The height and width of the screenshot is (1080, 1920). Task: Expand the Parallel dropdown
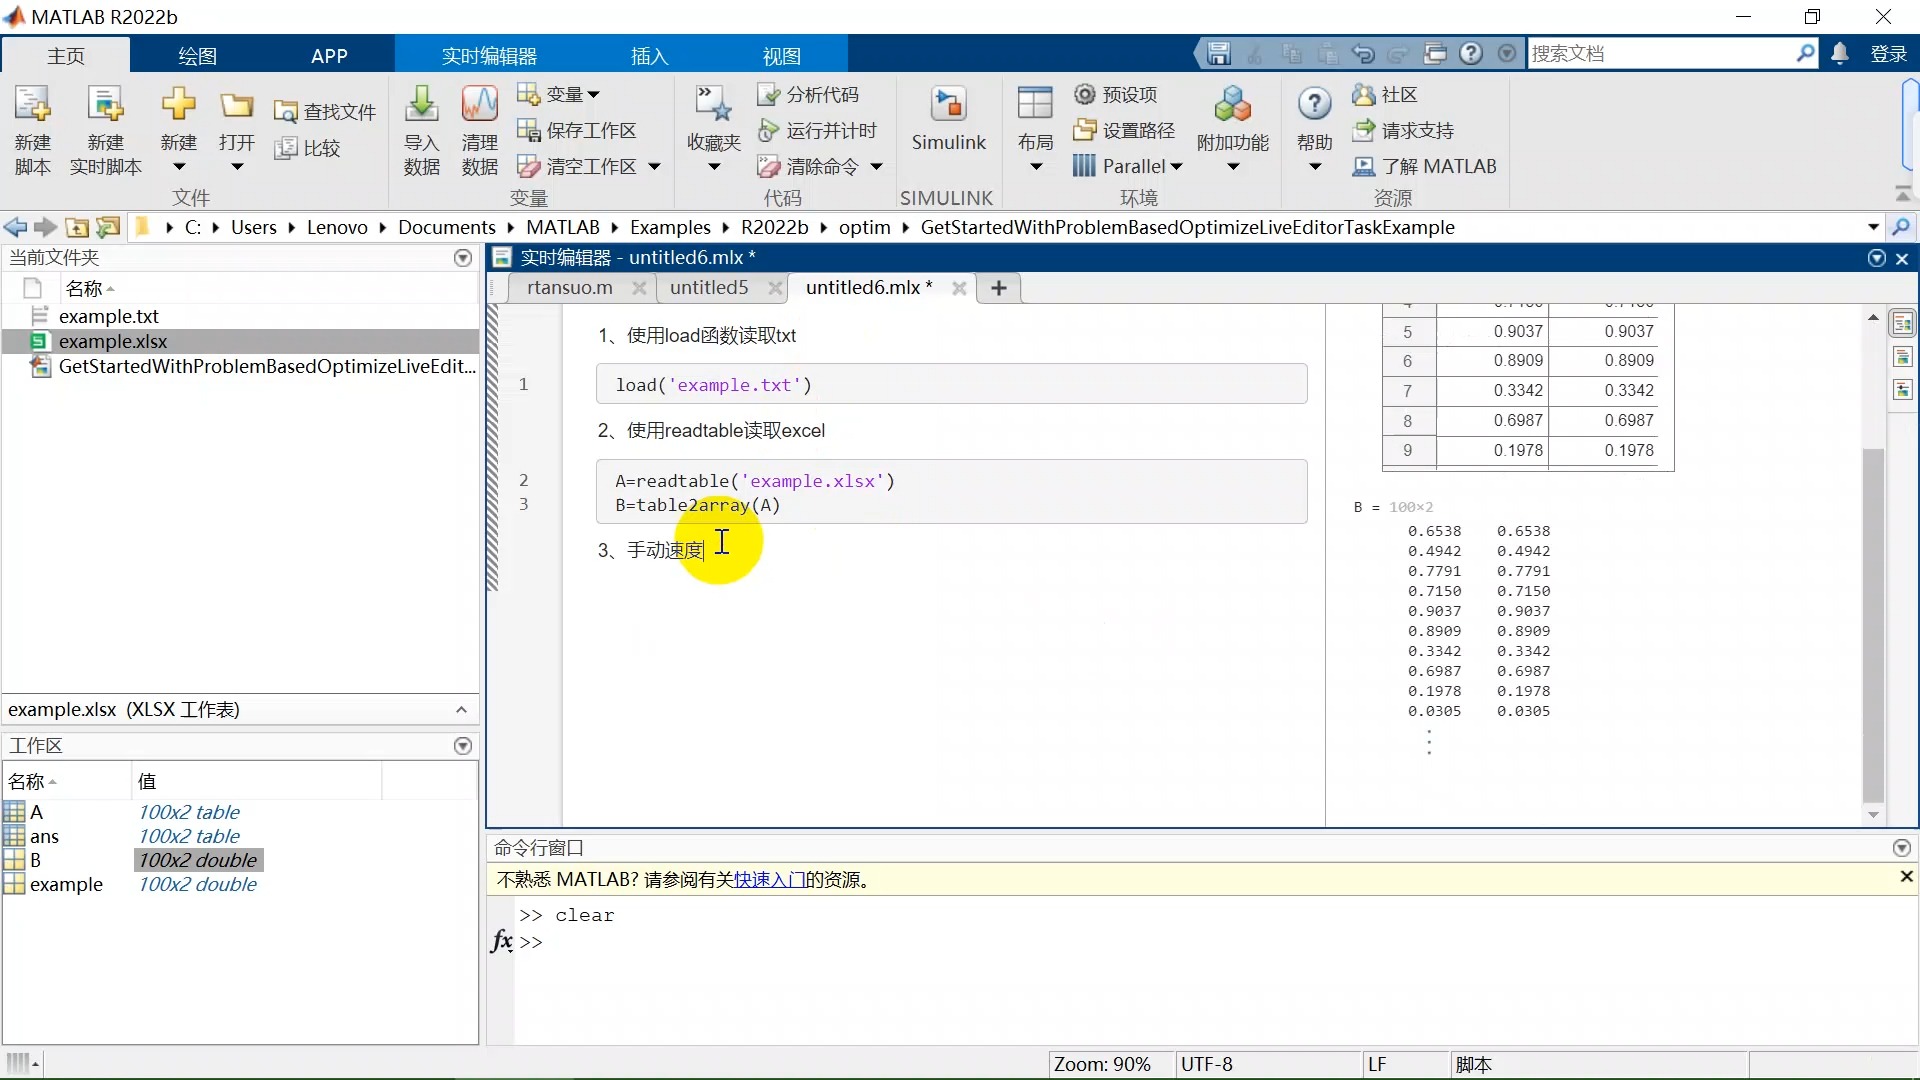click(1176, 167)
